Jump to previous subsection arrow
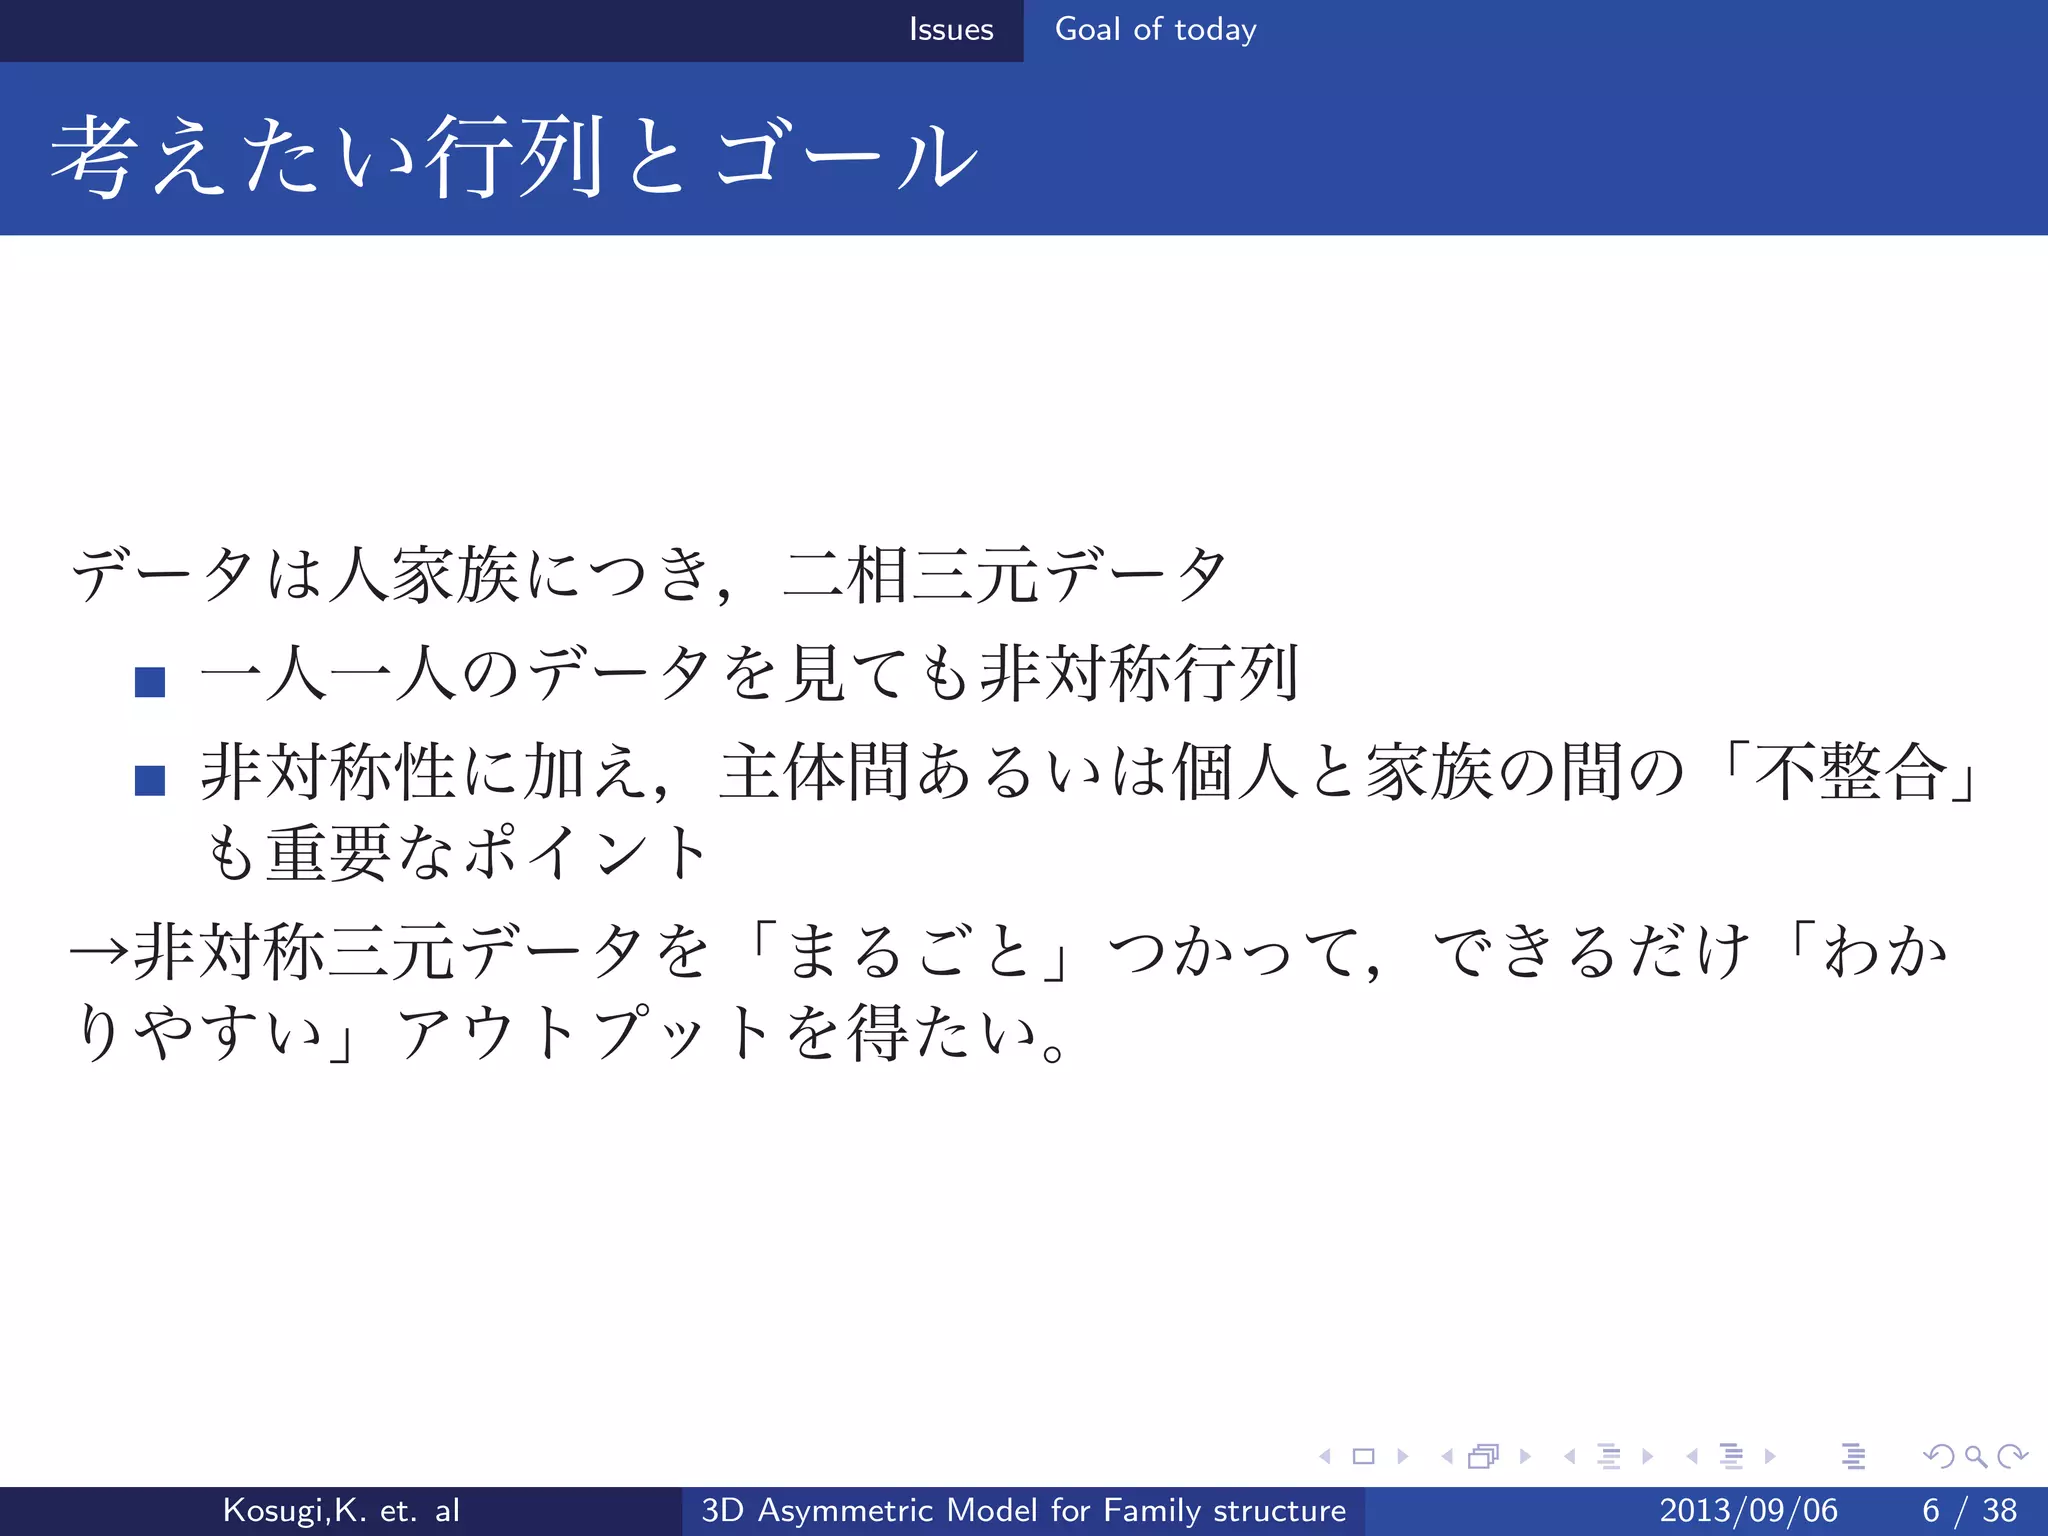Screen dimensions: 2048x1536 tap(1570, 1457)
